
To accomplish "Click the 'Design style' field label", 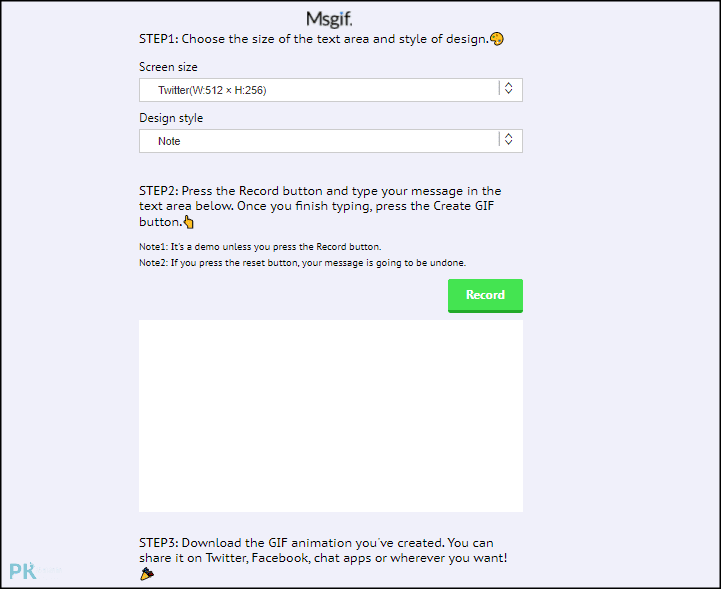I will point(171,118).
